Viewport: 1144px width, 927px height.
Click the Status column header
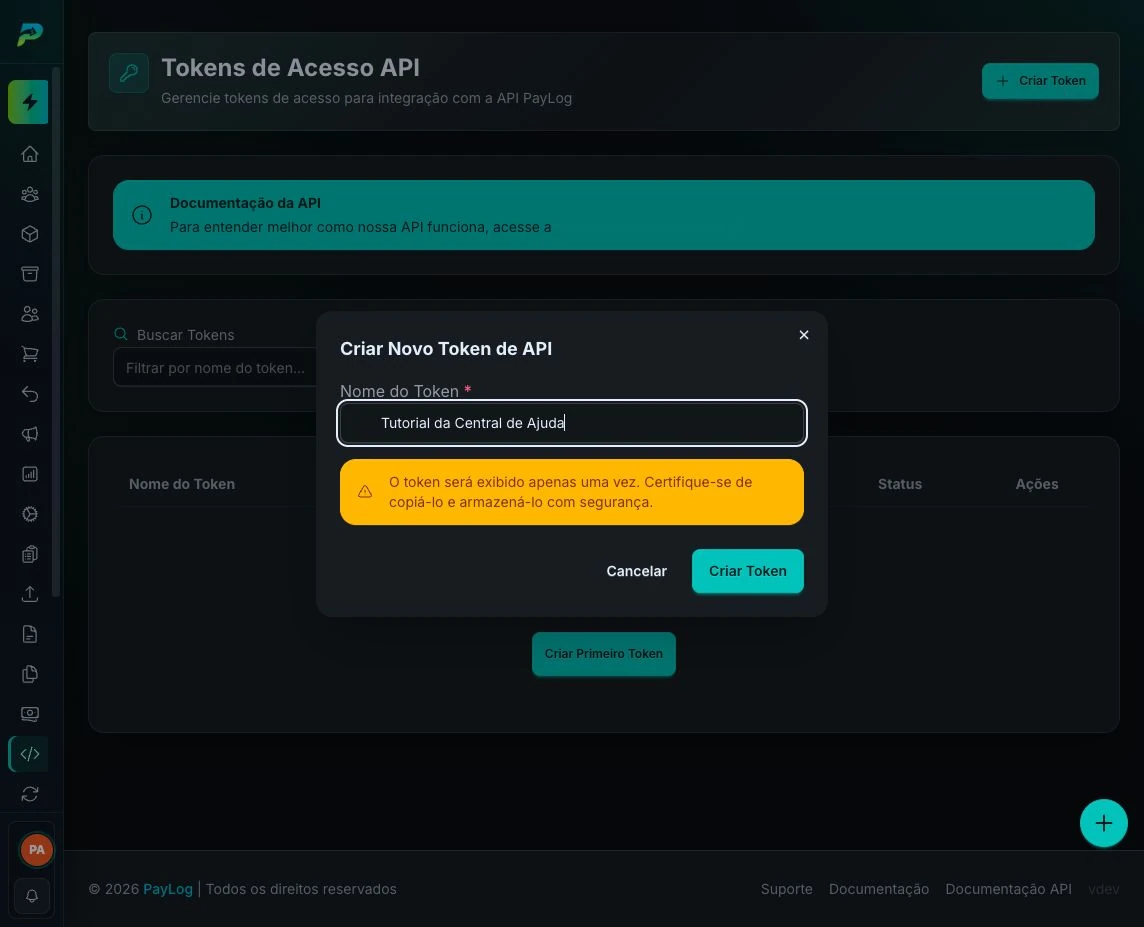pos(900,484)
